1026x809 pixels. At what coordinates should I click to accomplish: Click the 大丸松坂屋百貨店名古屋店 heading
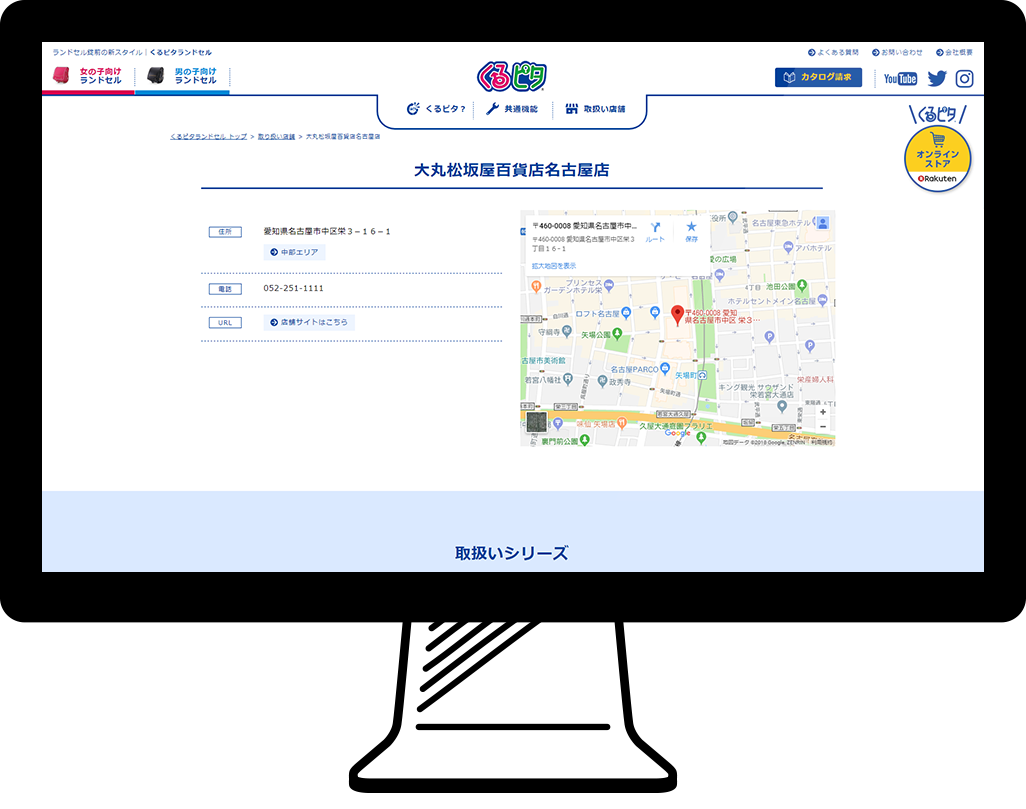tap(512, 170)
